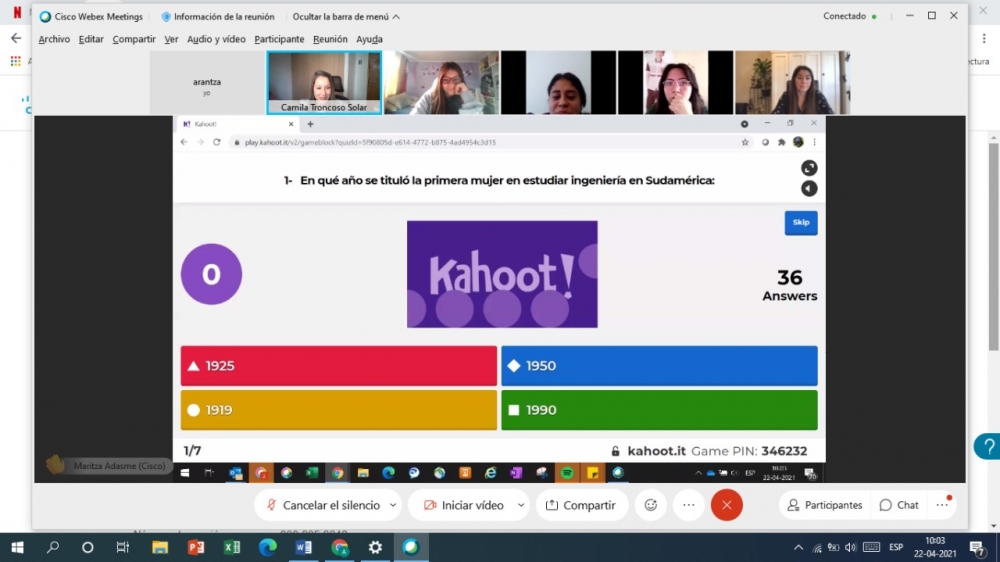The width and height of the screenshot is (1000, 562).
Task: Open File Explorer from taskbar
Action: click(x=159, y=547)
